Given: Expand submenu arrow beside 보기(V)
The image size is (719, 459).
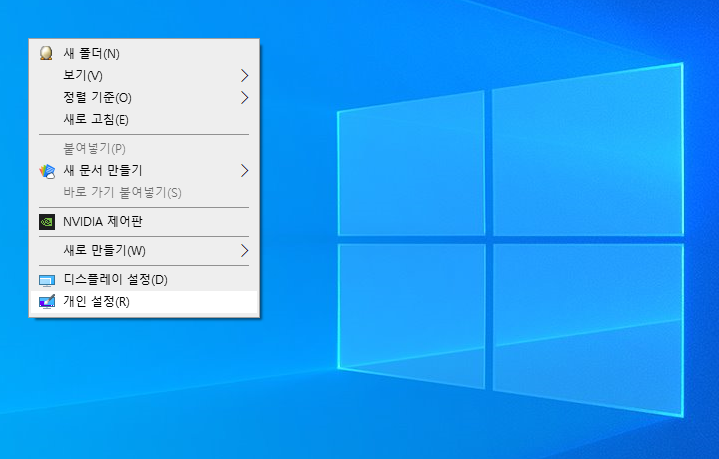Looking at the screenshot, I should point(245,75).
